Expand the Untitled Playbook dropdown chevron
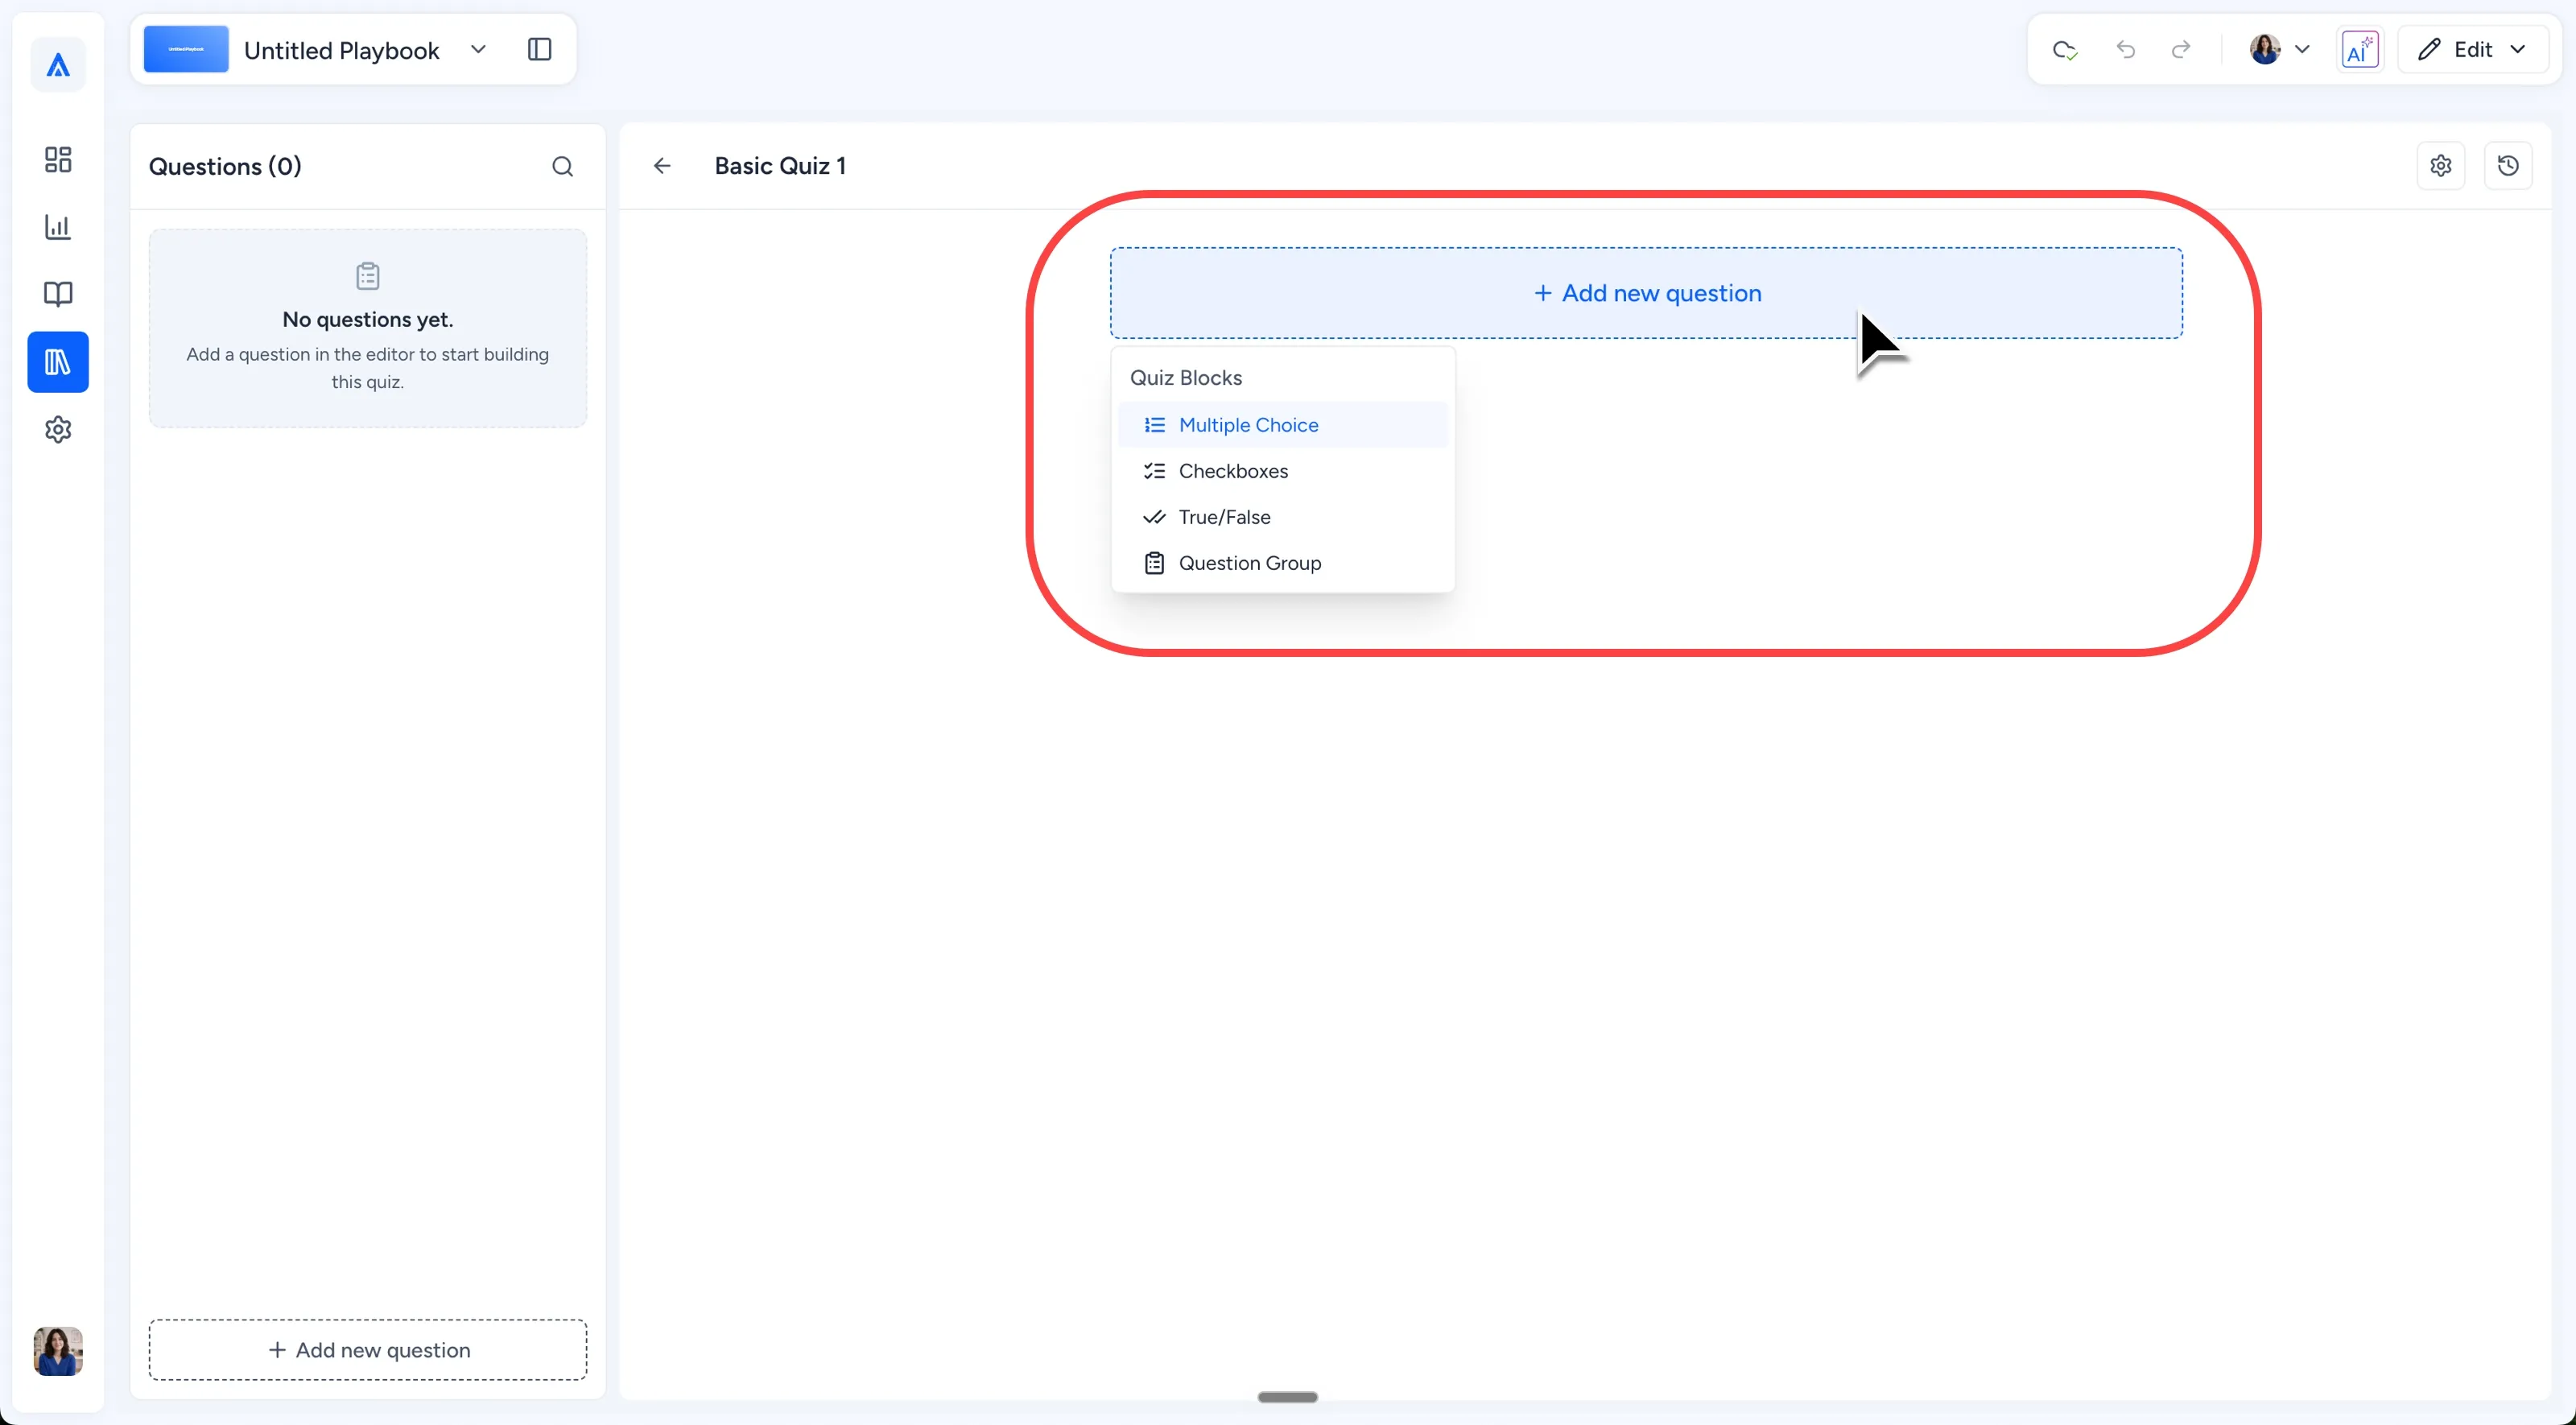The height and width of the screenshot is (1425, 2576). tap(478, 49)
